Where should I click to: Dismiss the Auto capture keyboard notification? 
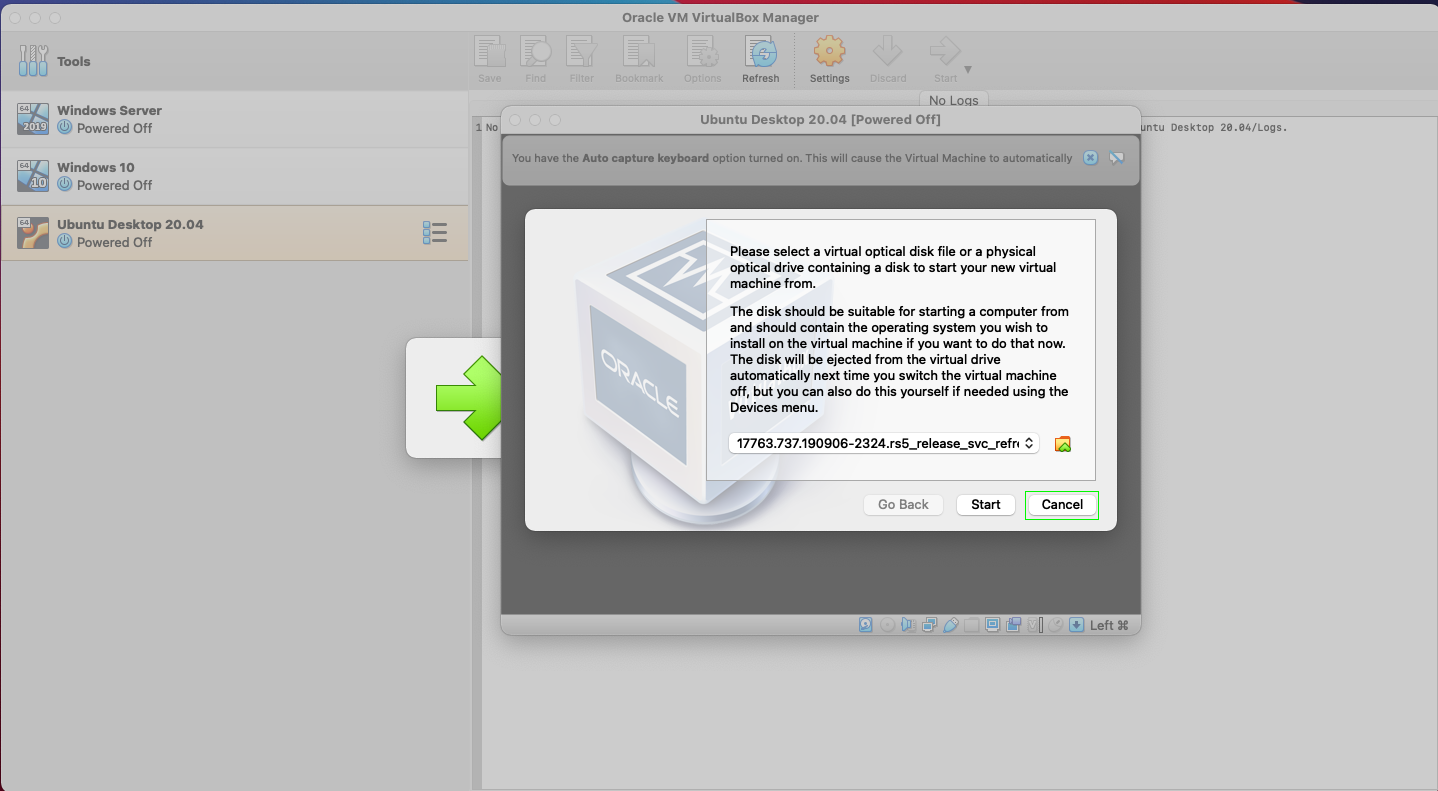(x=1090, y=157)
